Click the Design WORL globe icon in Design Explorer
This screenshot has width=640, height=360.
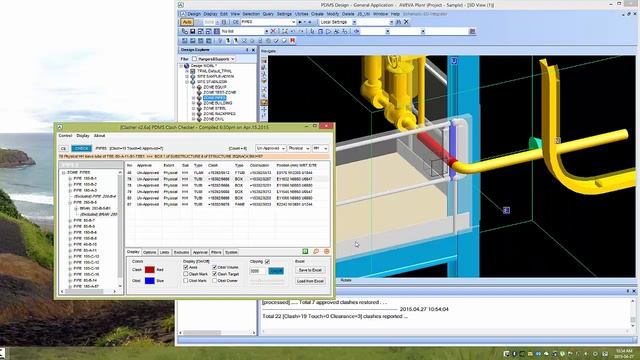pos(187,66)
